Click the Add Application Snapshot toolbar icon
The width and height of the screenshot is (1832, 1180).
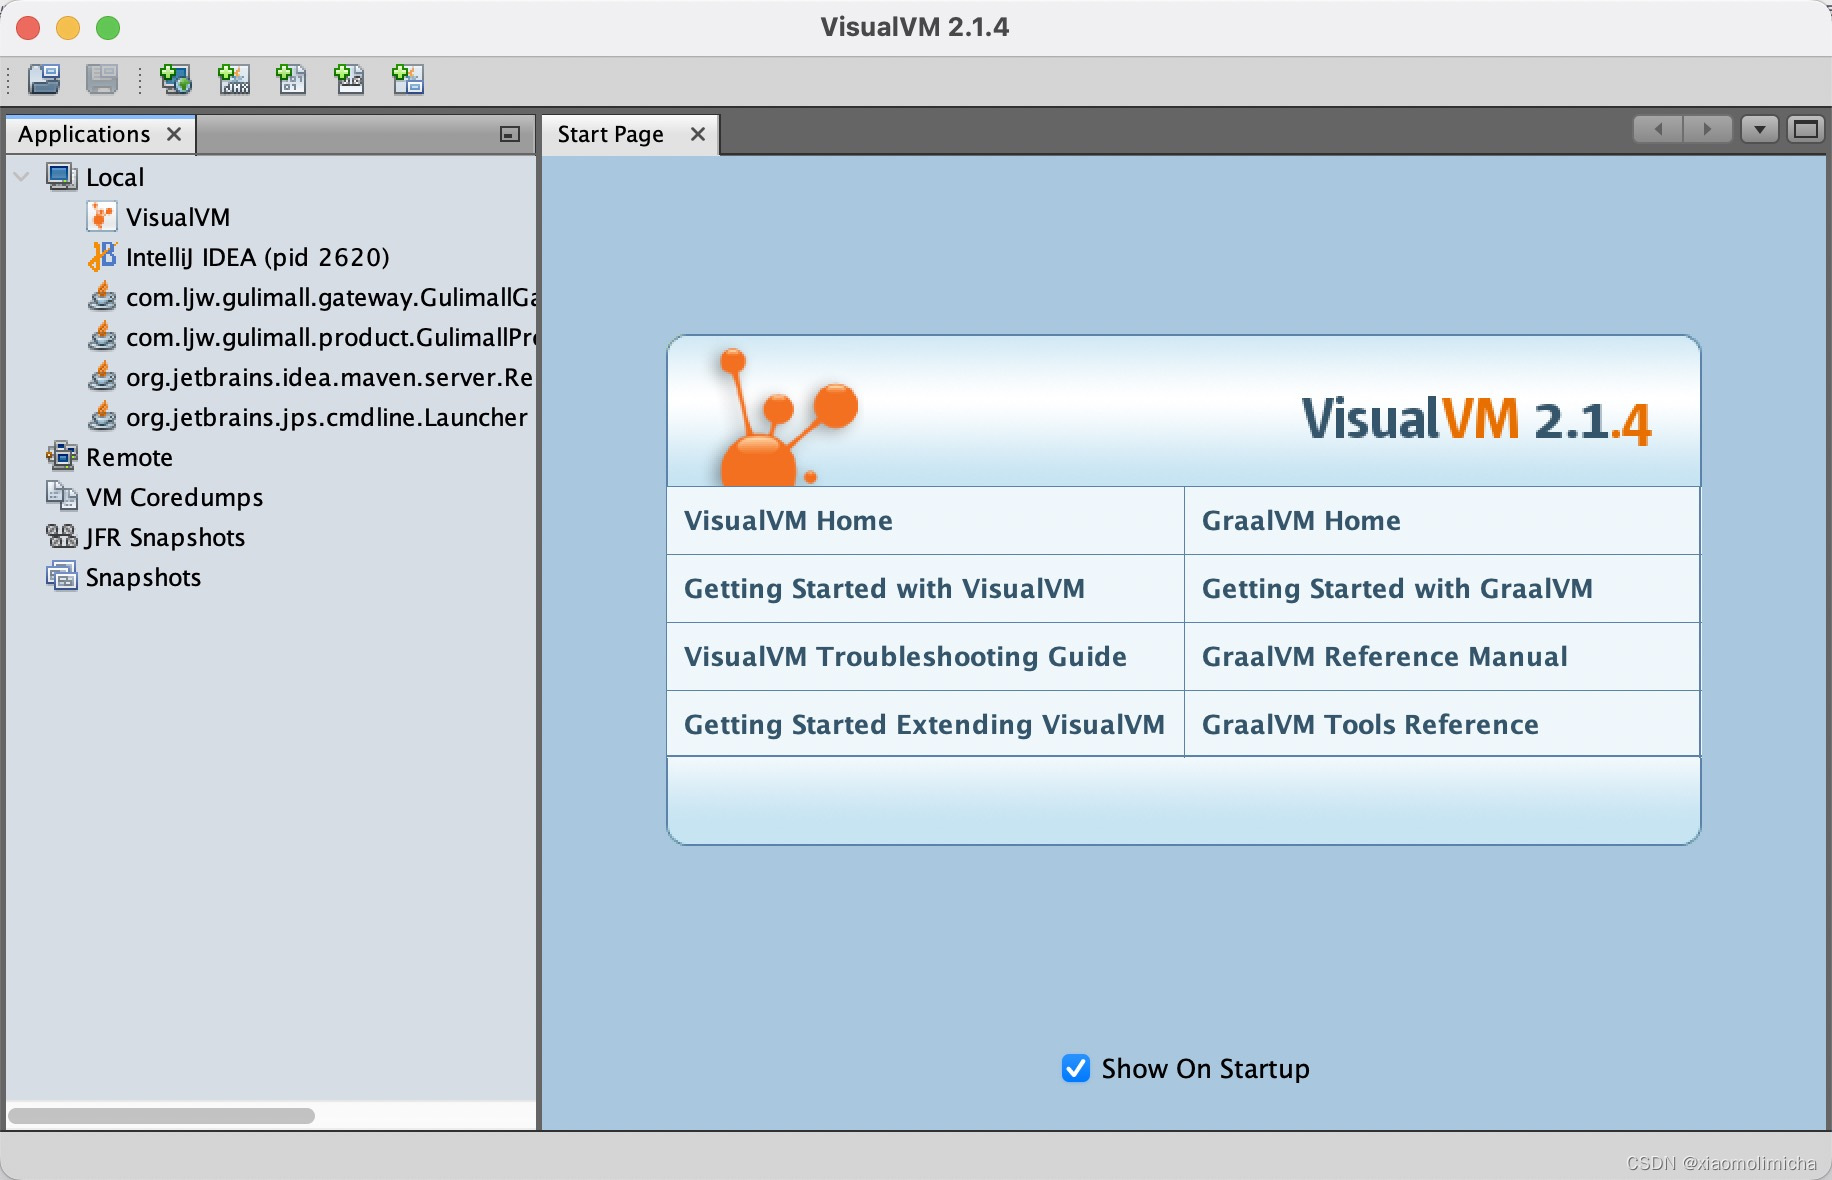(408, 79)
